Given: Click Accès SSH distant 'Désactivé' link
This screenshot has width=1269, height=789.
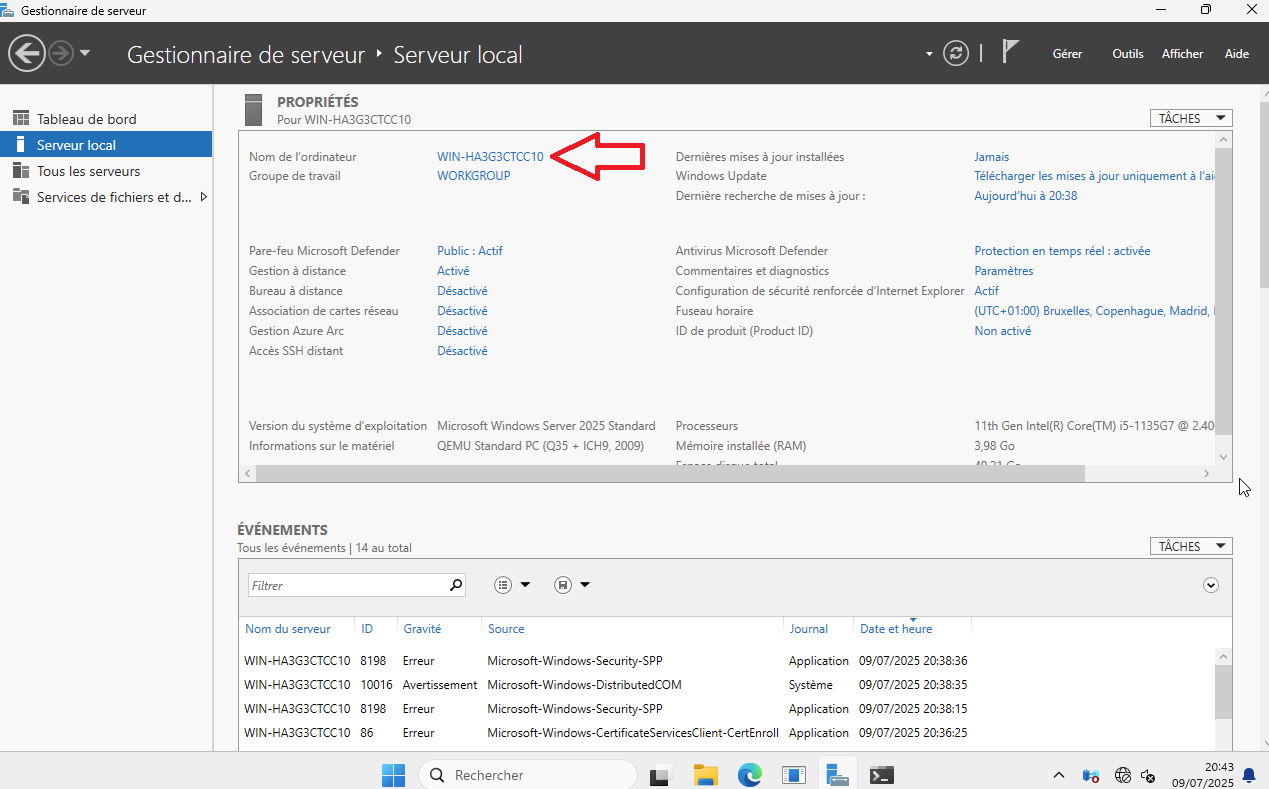Looking at the screenshot, I should coord(462,351).
